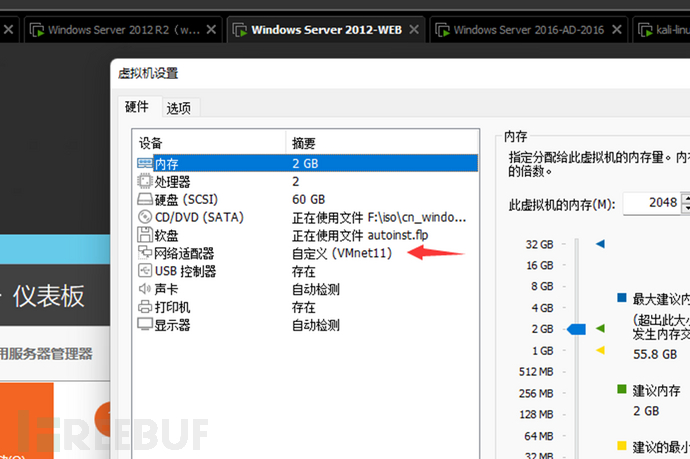Click the memory value spinner arrows
The image size is (690, 459).
685,203
